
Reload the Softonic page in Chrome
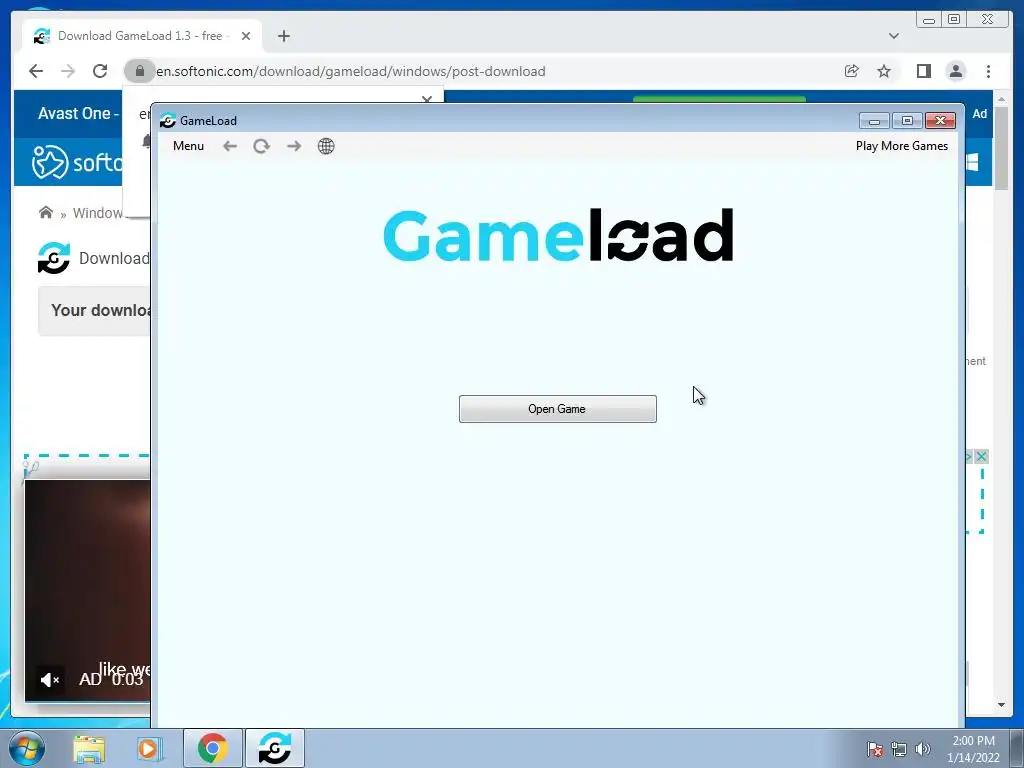coord(100,71)
